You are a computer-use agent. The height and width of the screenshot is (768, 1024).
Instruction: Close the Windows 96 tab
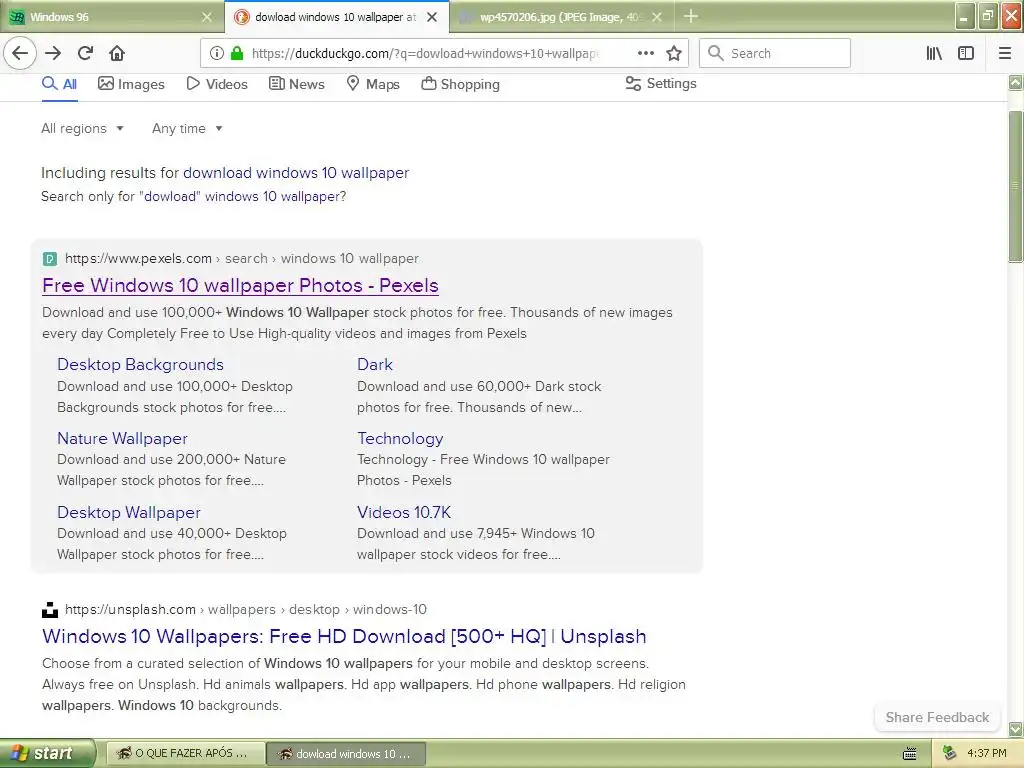(206, 17)
